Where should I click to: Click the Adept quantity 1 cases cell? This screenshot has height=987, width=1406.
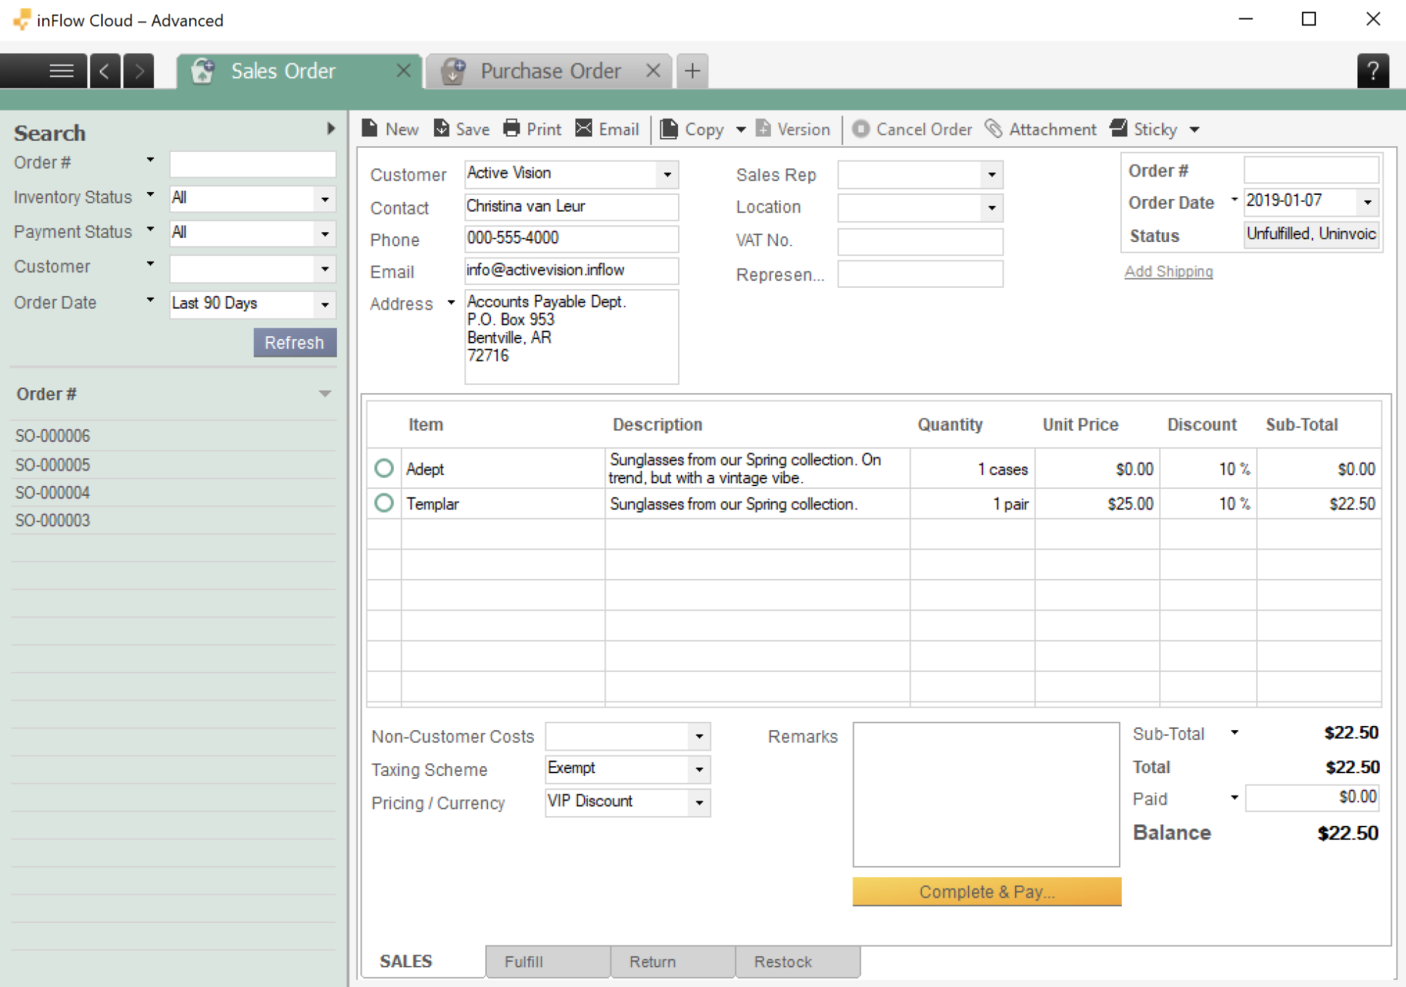pyautogui.click(x=972, y=468)
